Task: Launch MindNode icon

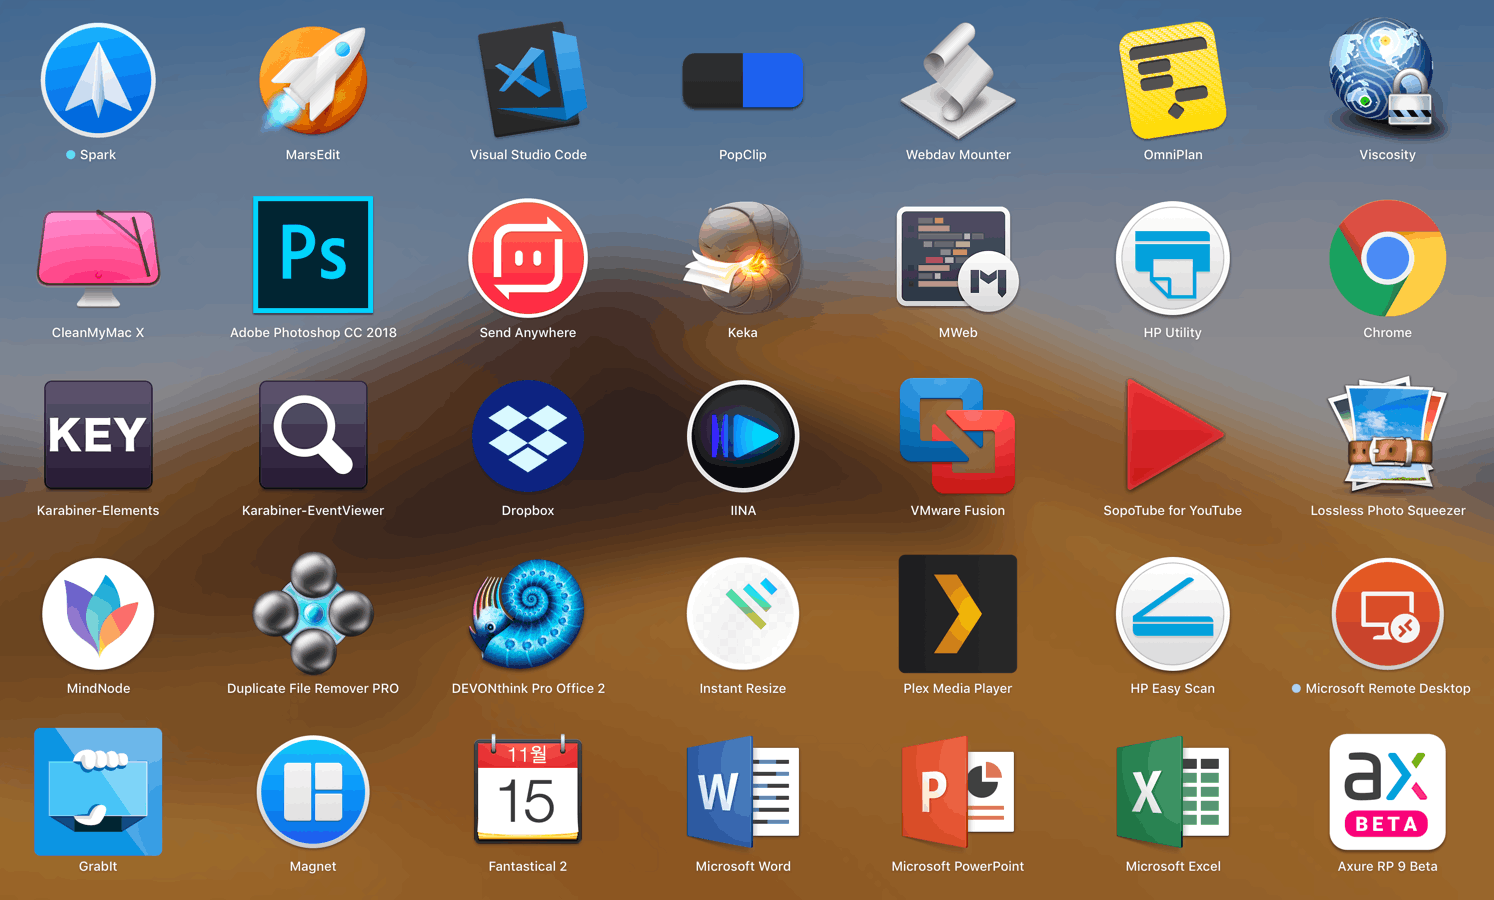Action: coord(98,613)
